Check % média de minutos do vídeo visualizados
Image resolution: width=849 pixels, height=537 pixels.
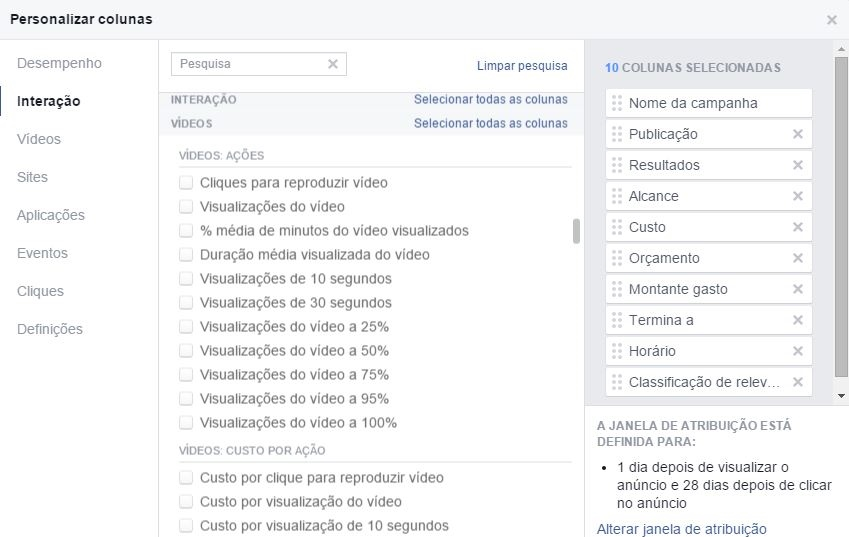point(186,230)
